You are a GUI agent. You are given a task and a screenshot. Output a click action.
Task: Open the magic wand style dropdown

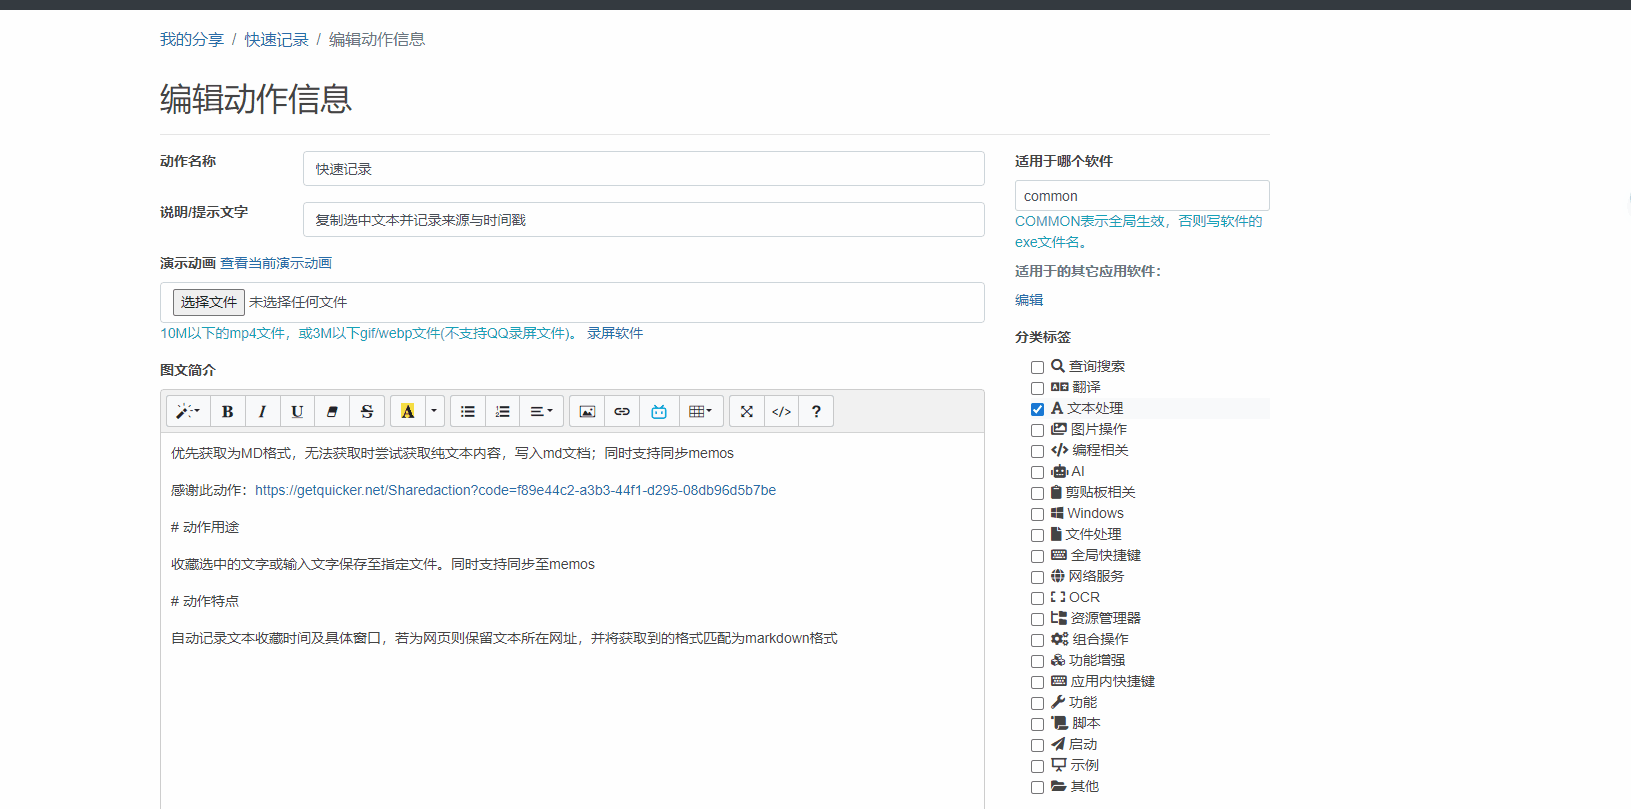click(x=188, y=411)
